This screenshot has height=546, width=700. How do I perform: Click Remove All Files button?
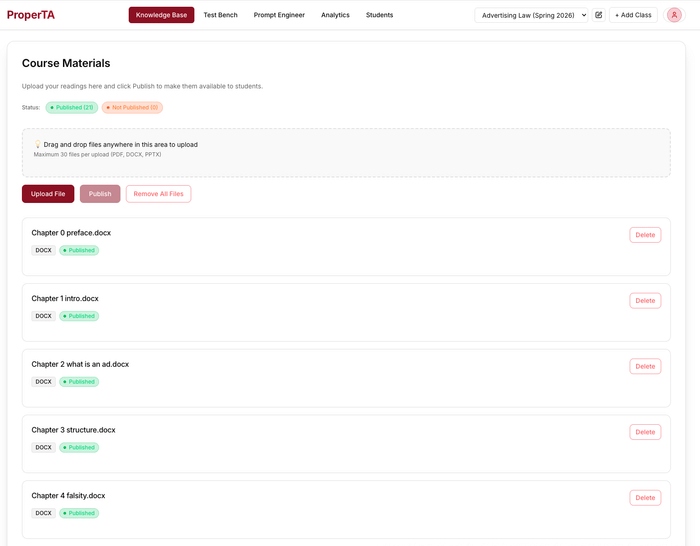(x=158, y=194)
